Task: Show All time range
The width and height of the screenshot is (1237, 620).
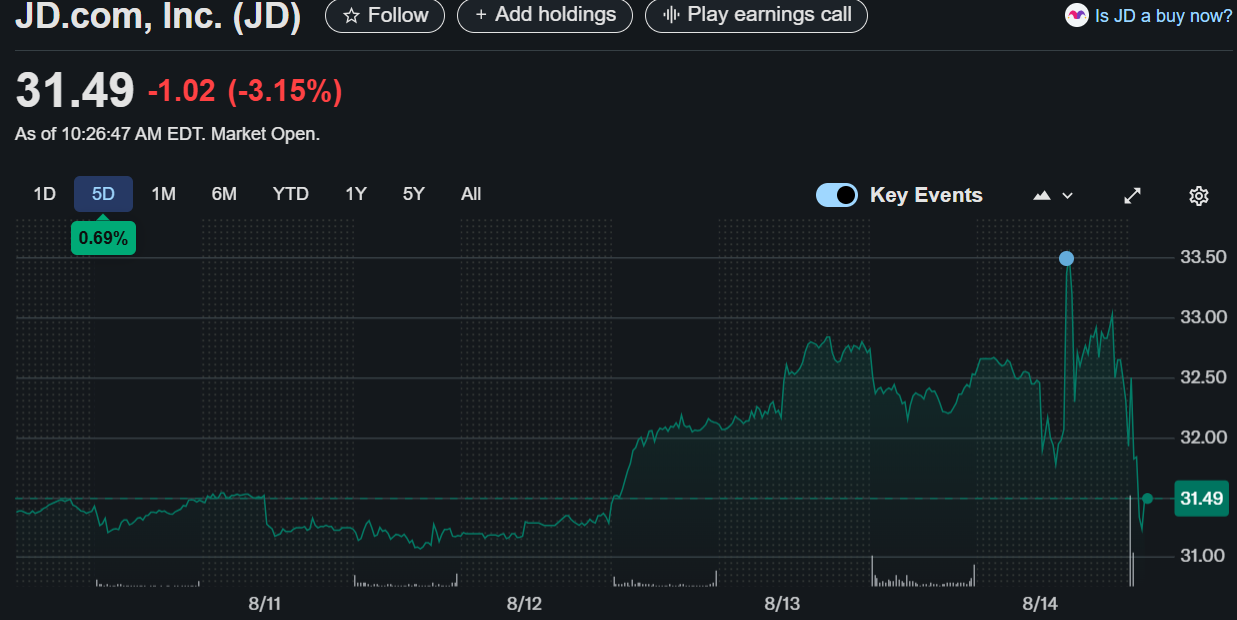Action: coord(471,194)
